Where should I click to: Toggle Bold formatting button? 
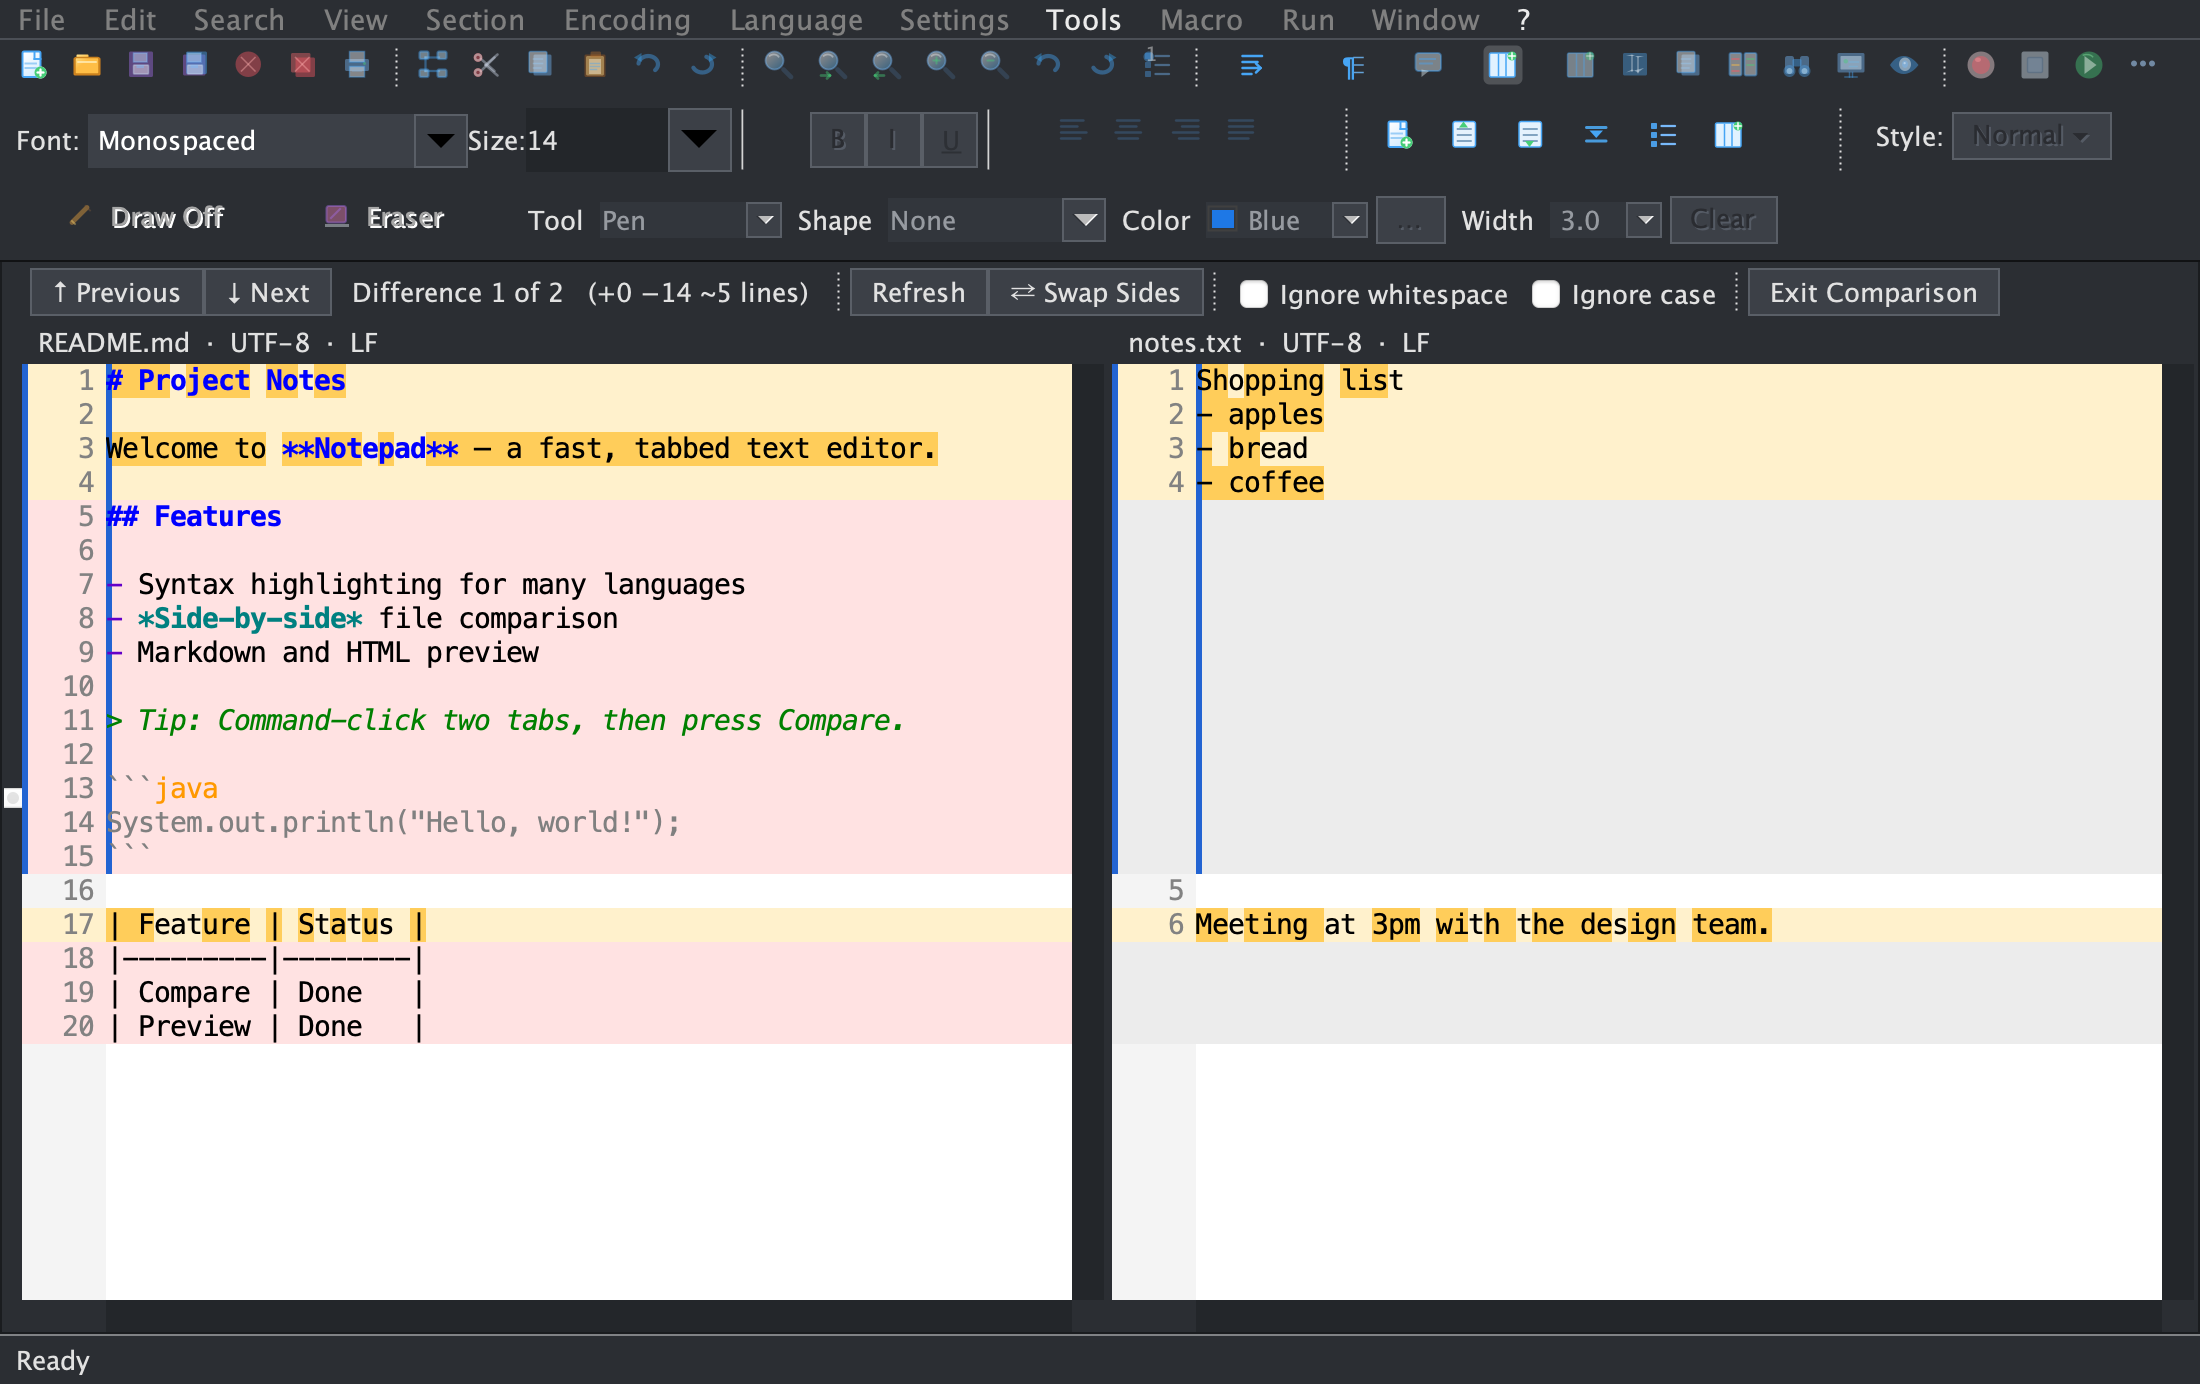pyautogui.click(x=838, y=139)
